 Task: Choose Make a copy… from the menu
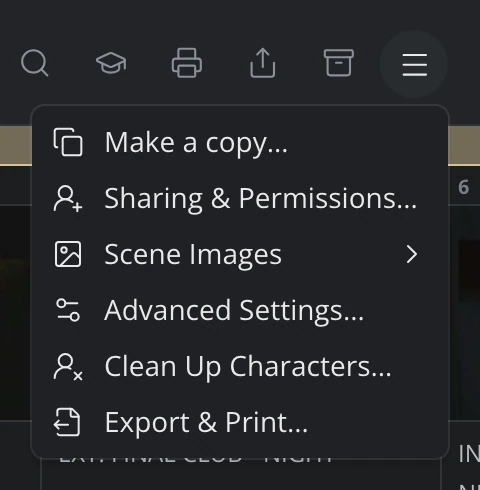240,143
